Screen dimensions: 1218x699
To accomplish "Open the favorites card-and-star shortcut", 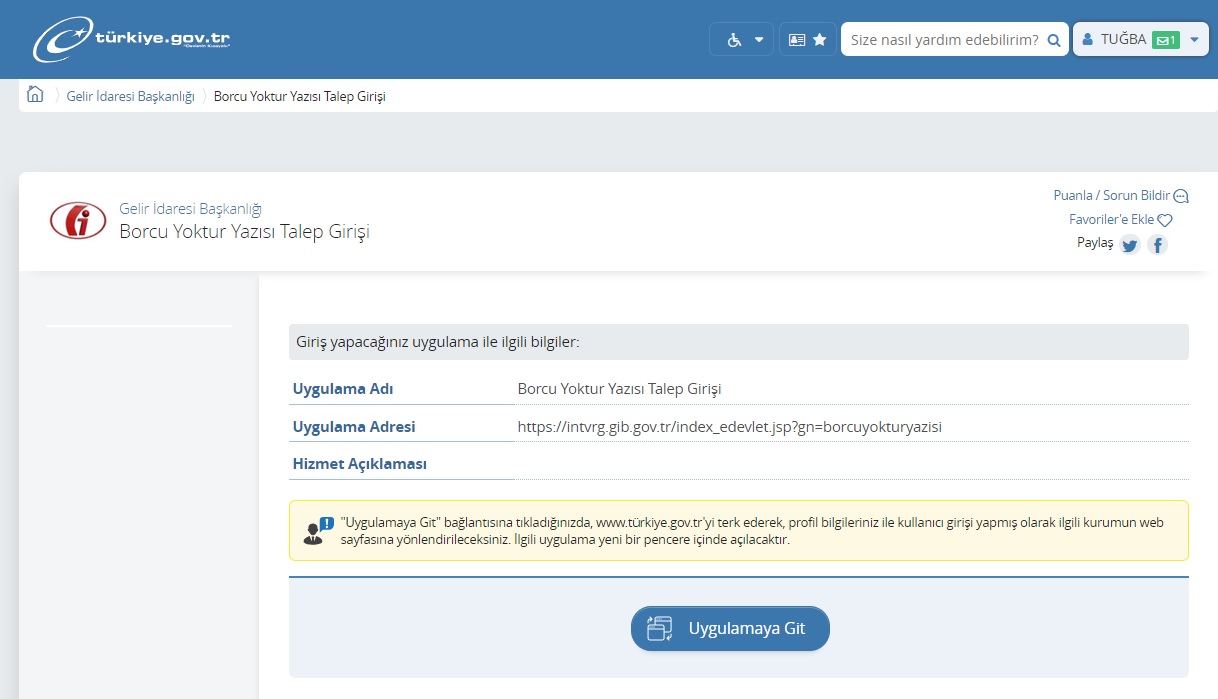I will pyautogui.click(x=808, y=40).
